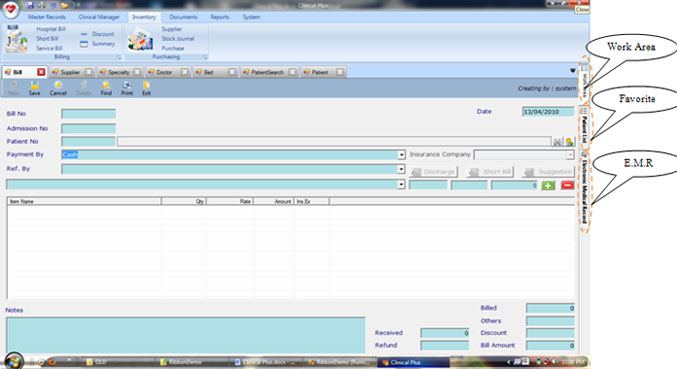
Task: Open the Reports ribbon tab
Action: [220, 17]
